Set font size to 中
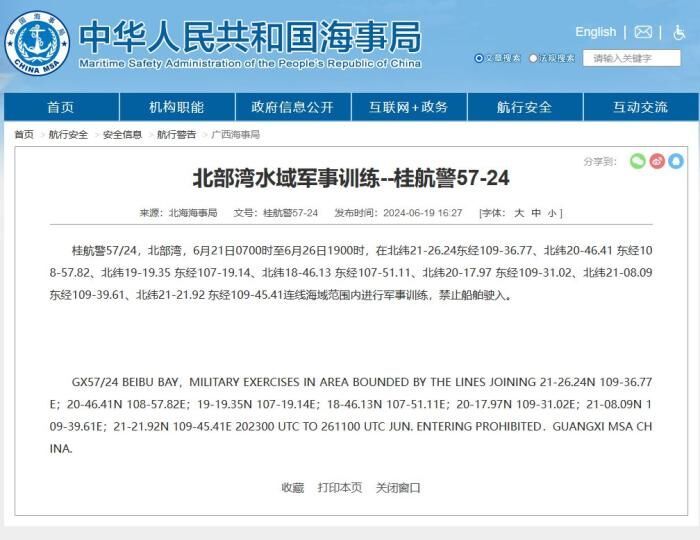Image resolution: width=700 pixels, height=540 pixels. [536, 213]
